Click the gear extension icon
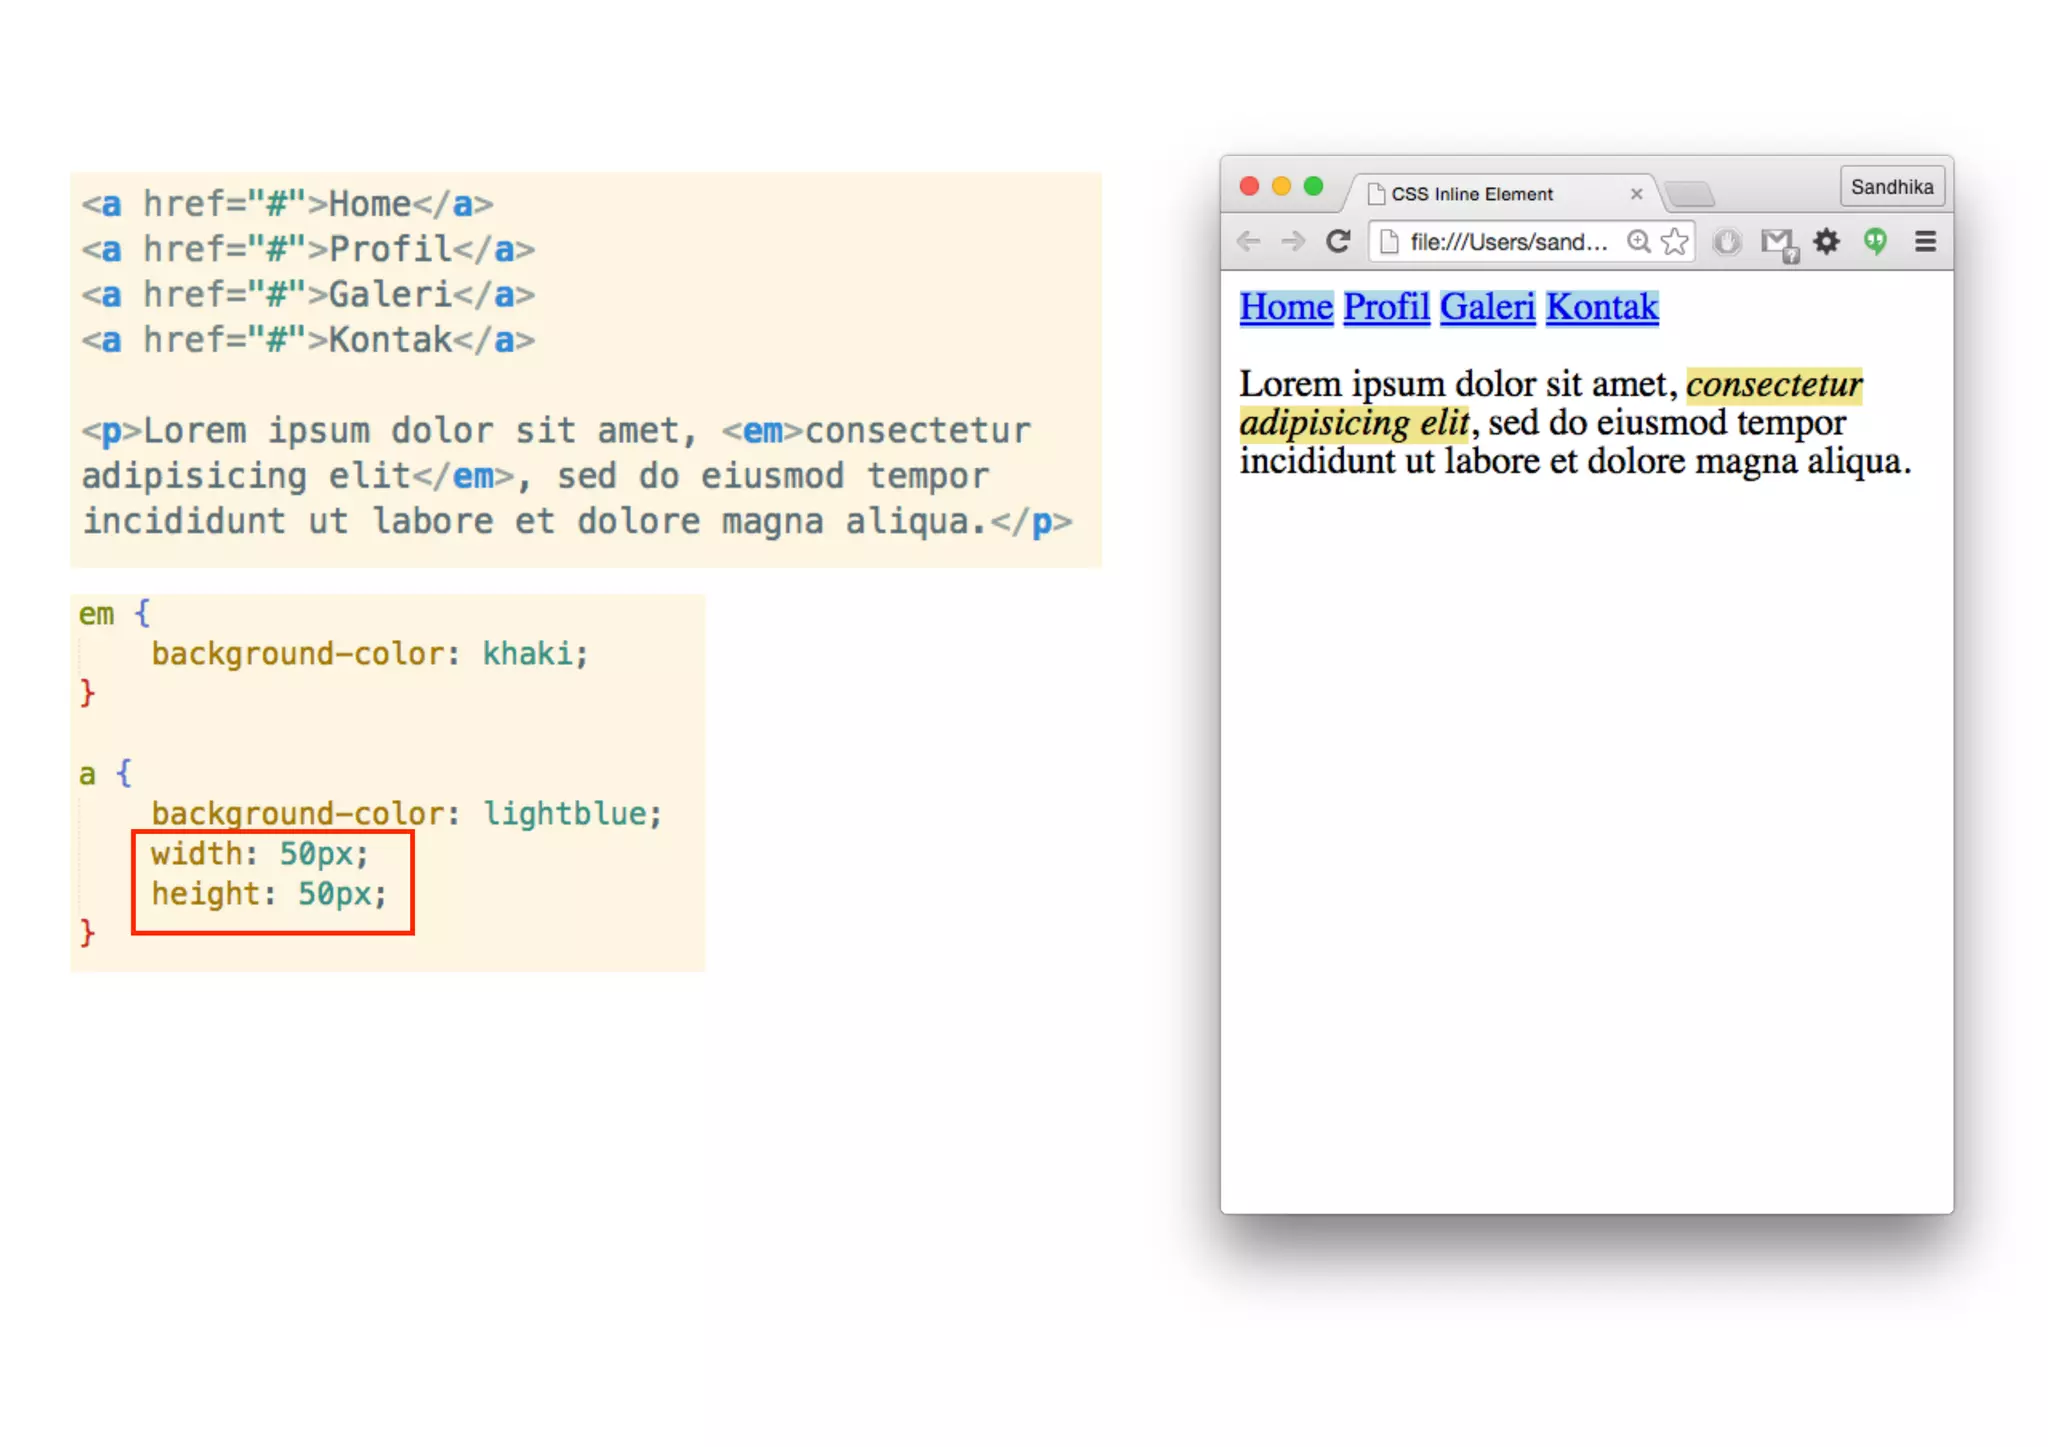Image resolution: width=2048 pixels, height=1447 pixels. (1826, 241)
